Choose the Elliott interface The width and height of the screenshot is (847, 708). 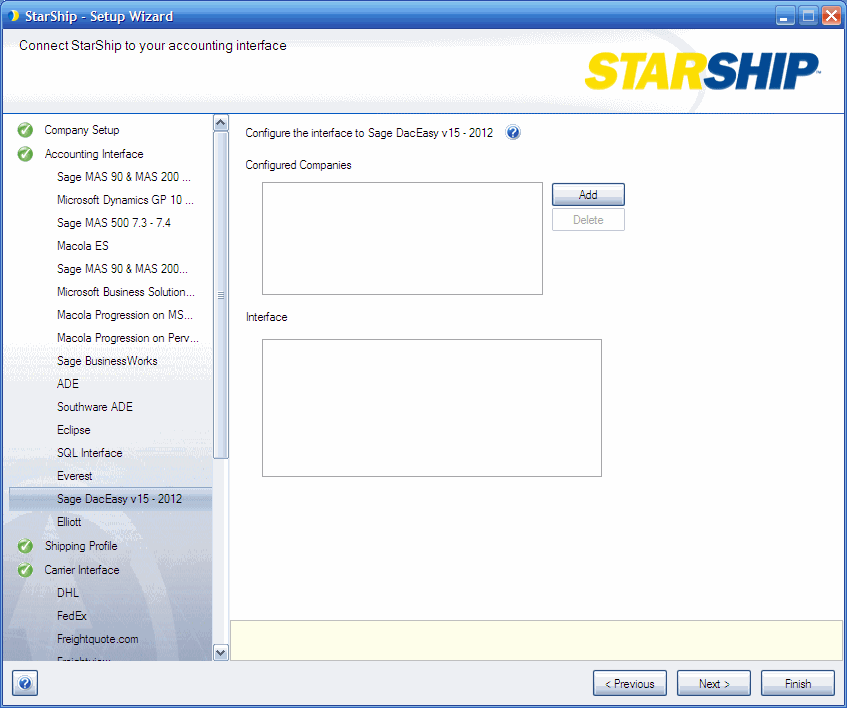point(69,522)
